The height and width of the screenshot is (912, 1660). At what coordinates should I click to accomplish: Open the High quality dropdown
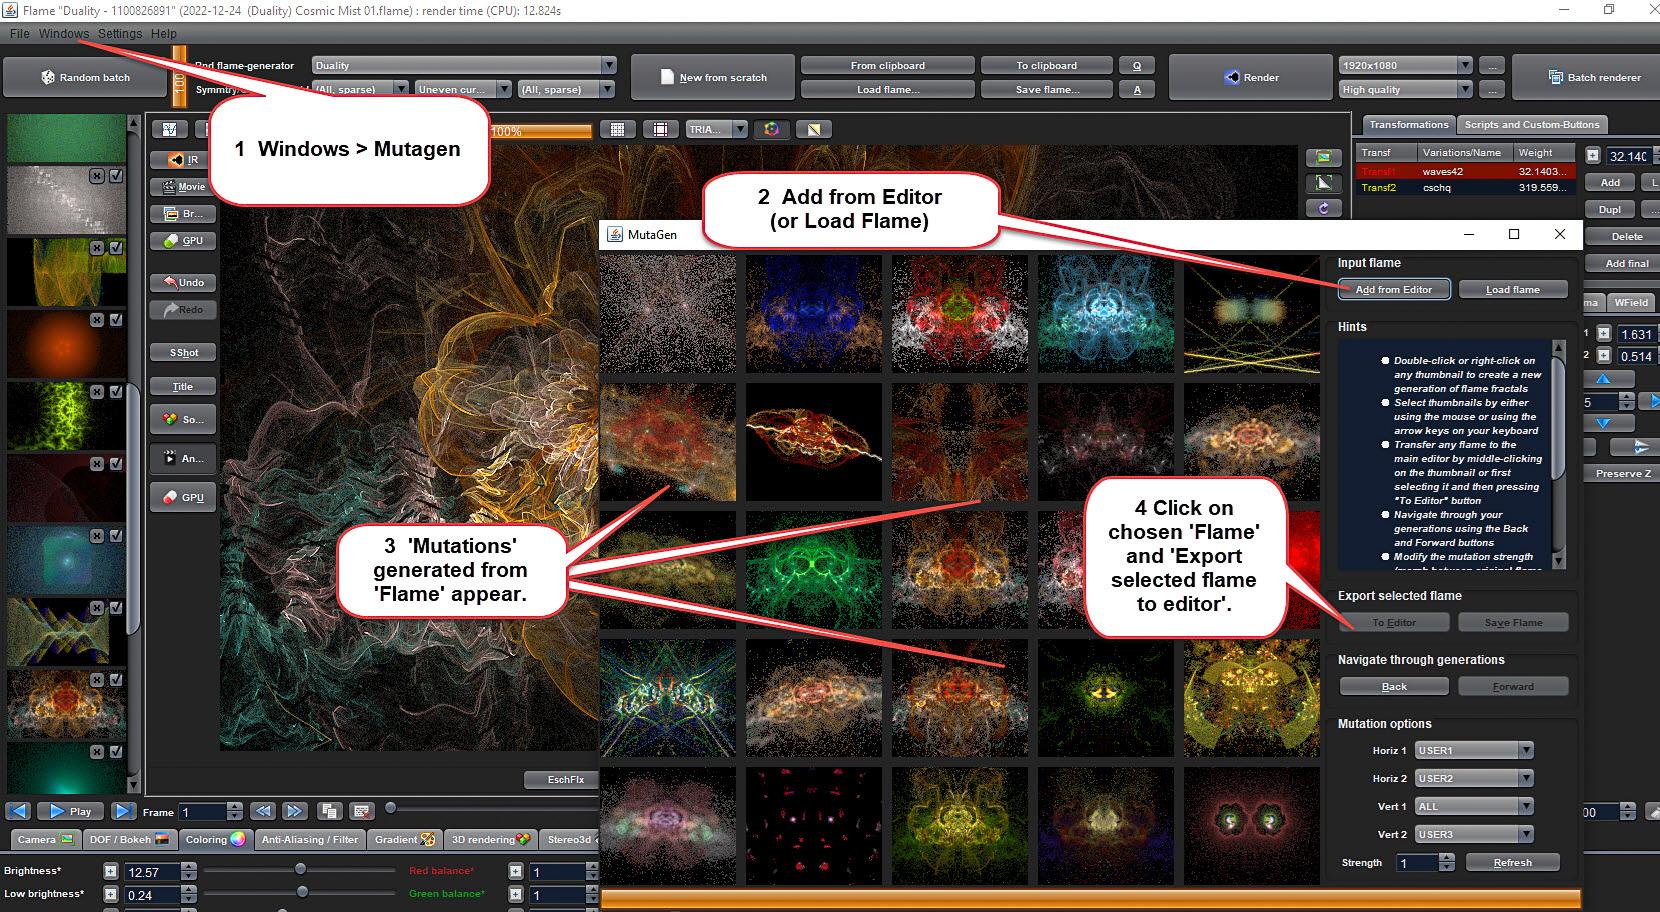tap(1406, 89)
